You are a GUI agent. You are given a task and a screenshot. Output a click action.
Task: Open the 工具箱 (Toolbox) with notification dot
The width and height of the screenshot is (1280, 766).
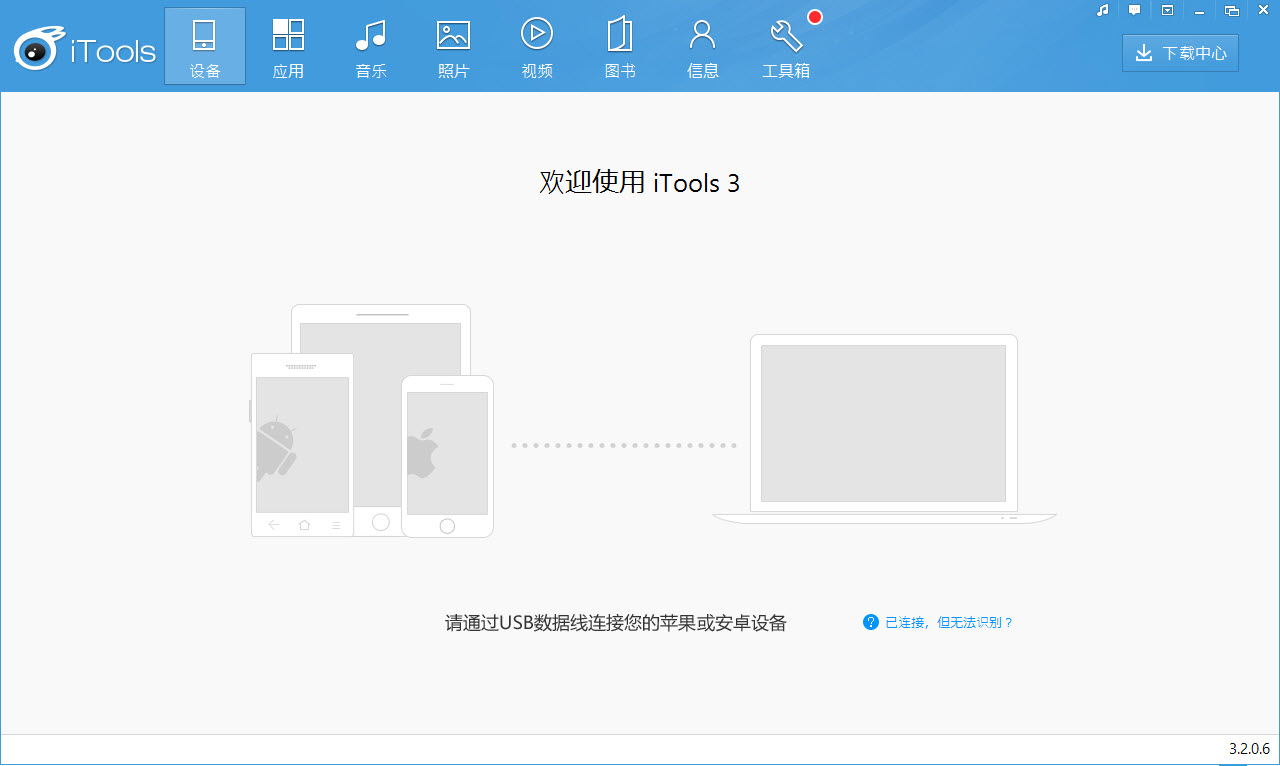pyautogui.click(x=786, y=45)
